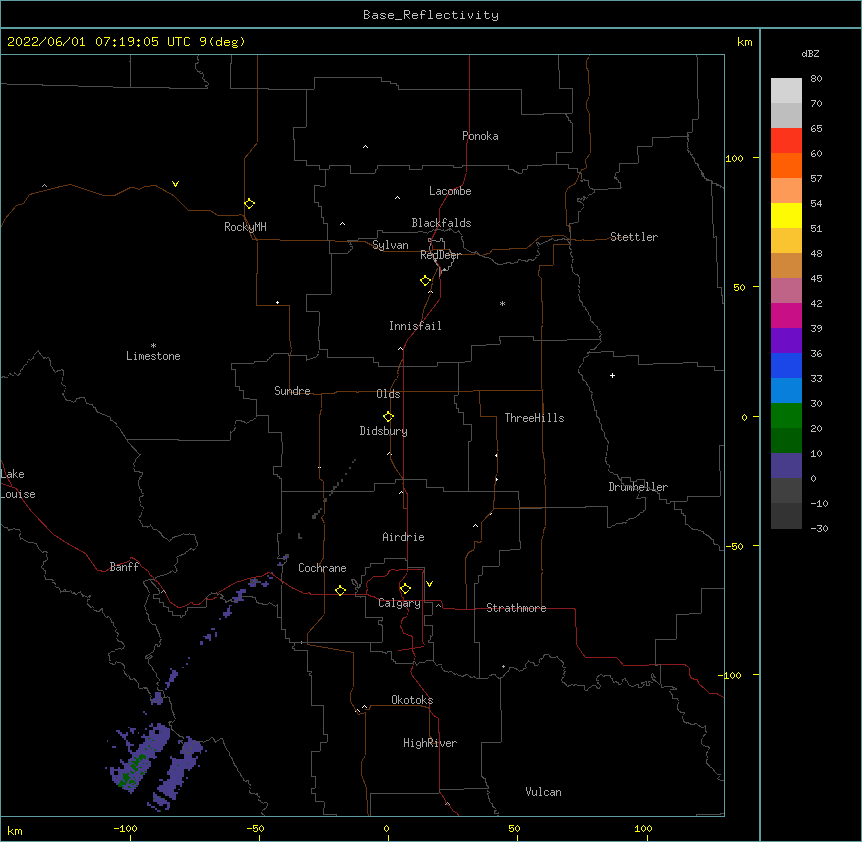Click the Okotoks town label
This screenshot has height=842, width=862.
412,700
